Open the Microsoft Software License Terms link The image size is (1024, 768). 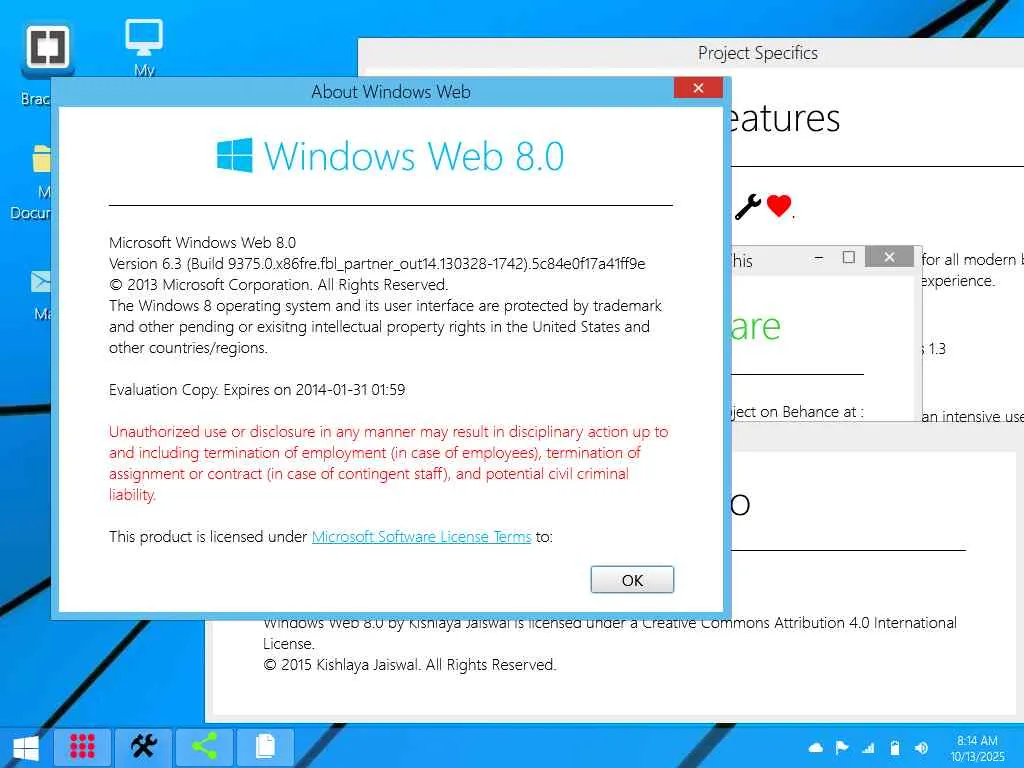click(x=421, y=537)
